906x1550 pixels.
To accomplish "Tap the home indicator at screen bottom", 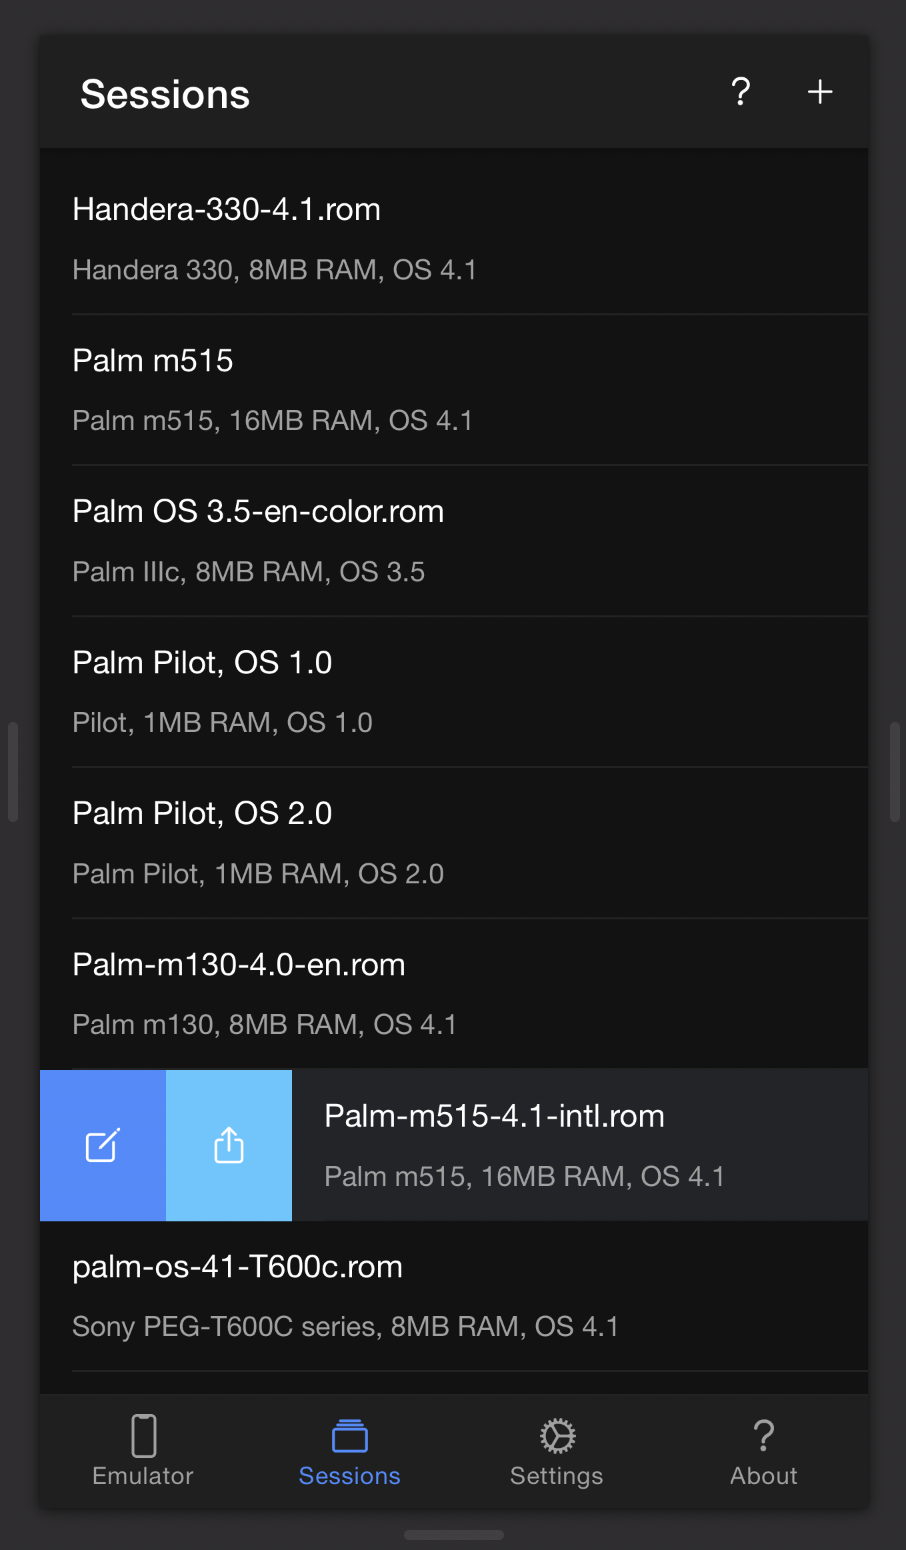I will pos(453,1535).
